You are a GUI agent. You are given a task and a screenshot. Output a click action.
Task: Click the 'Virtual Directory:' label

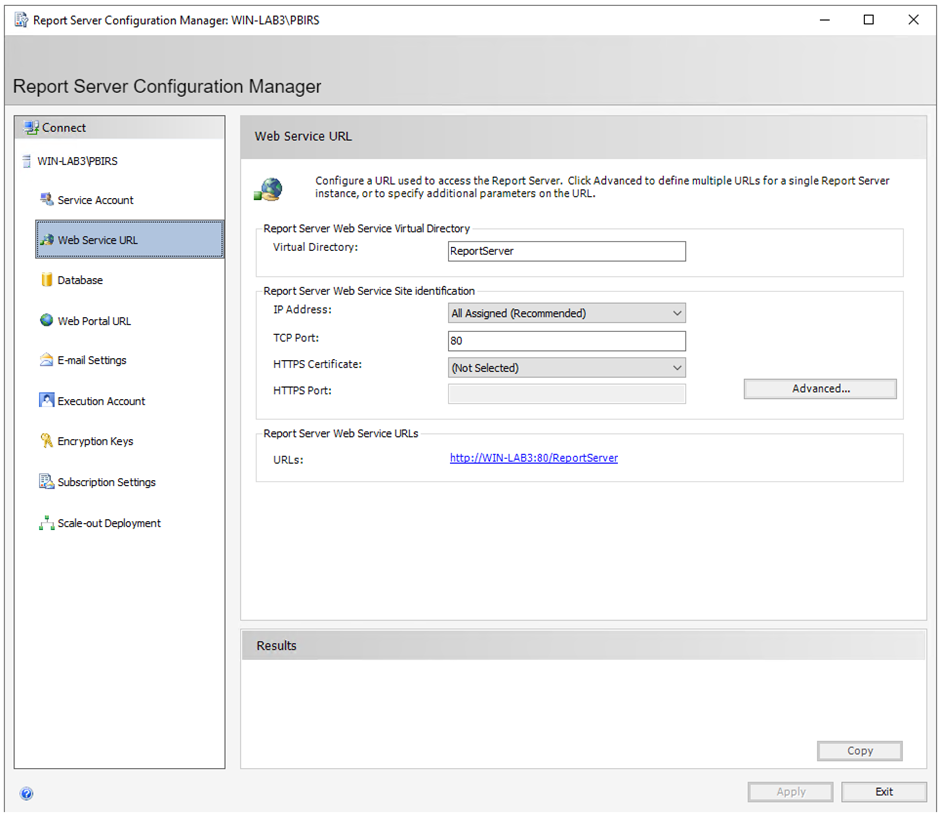[x=315, y=247]
